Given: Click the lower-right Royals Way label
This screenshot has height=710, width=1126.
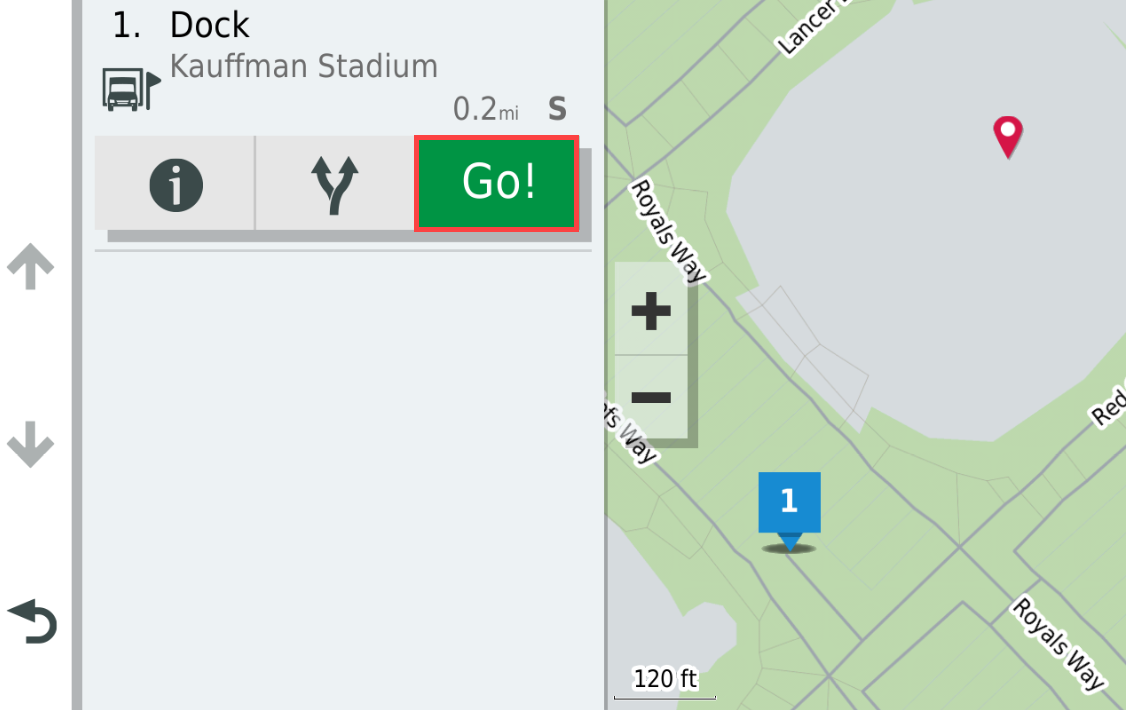Looking at the screenshot, I should coord(1058,643).
